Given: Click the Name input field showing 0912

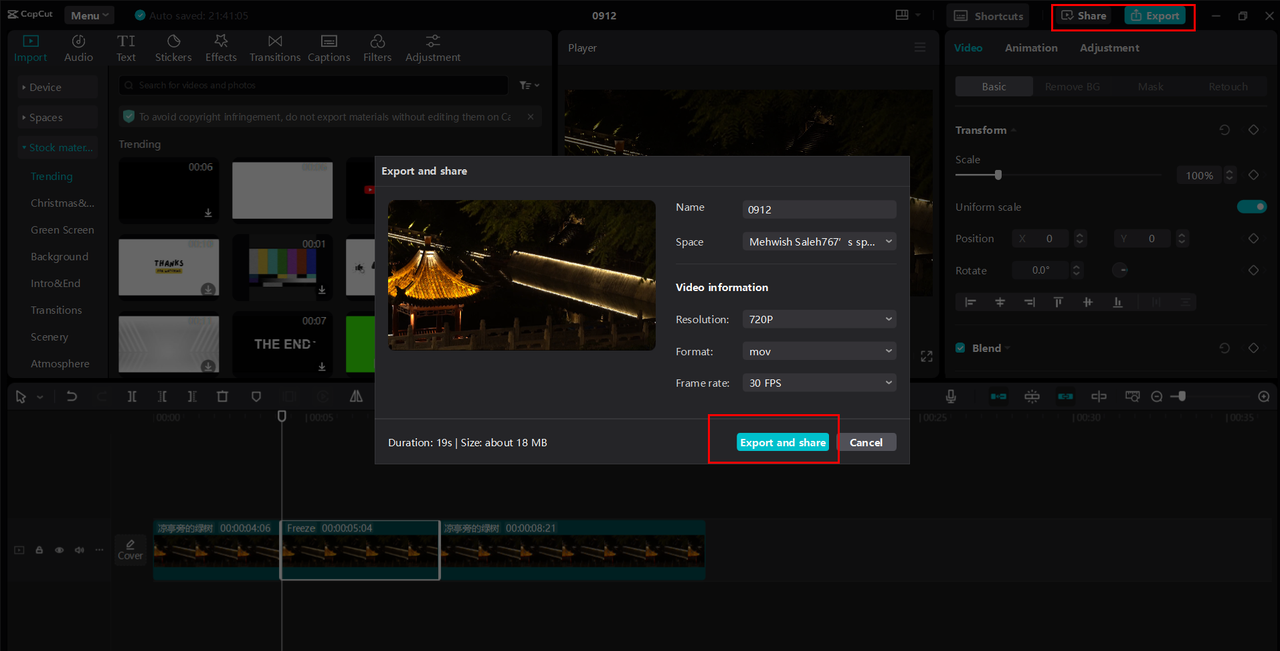Looking at the screenshot, I should [820, 210].
